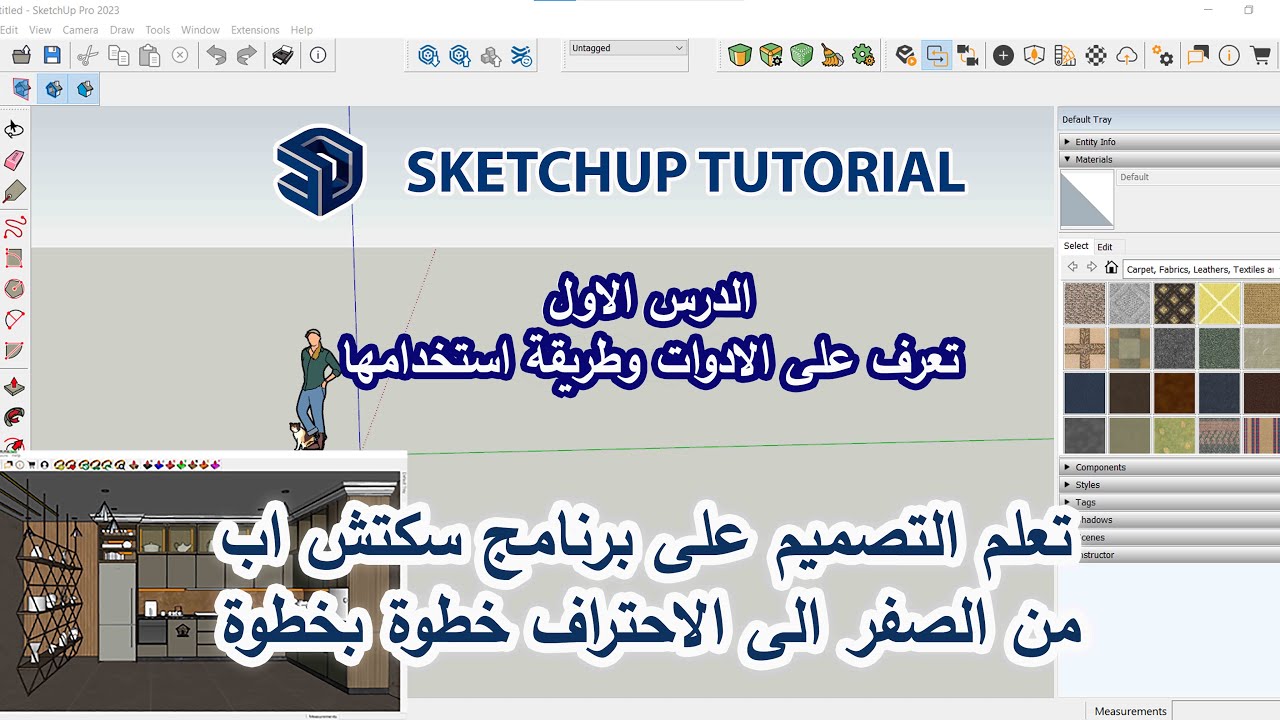Open the Extensions menu
Viewport: 1280px width, 720px height.
(x=255, y=30)
